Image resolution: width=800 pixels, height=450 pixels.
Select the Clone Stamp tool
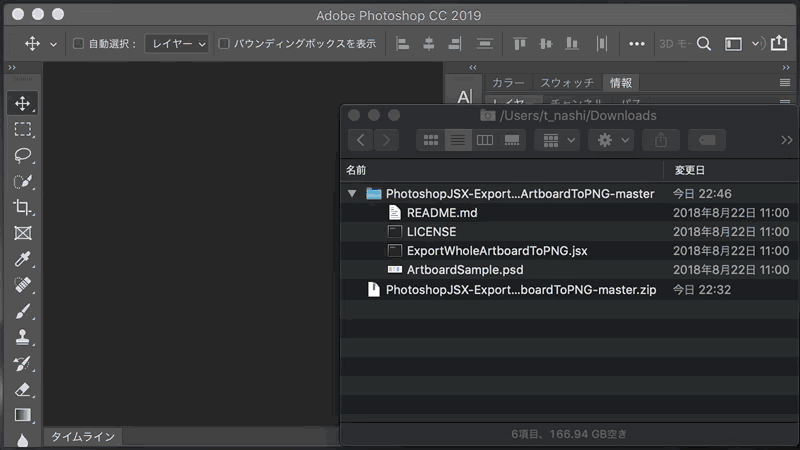[22, 337]
